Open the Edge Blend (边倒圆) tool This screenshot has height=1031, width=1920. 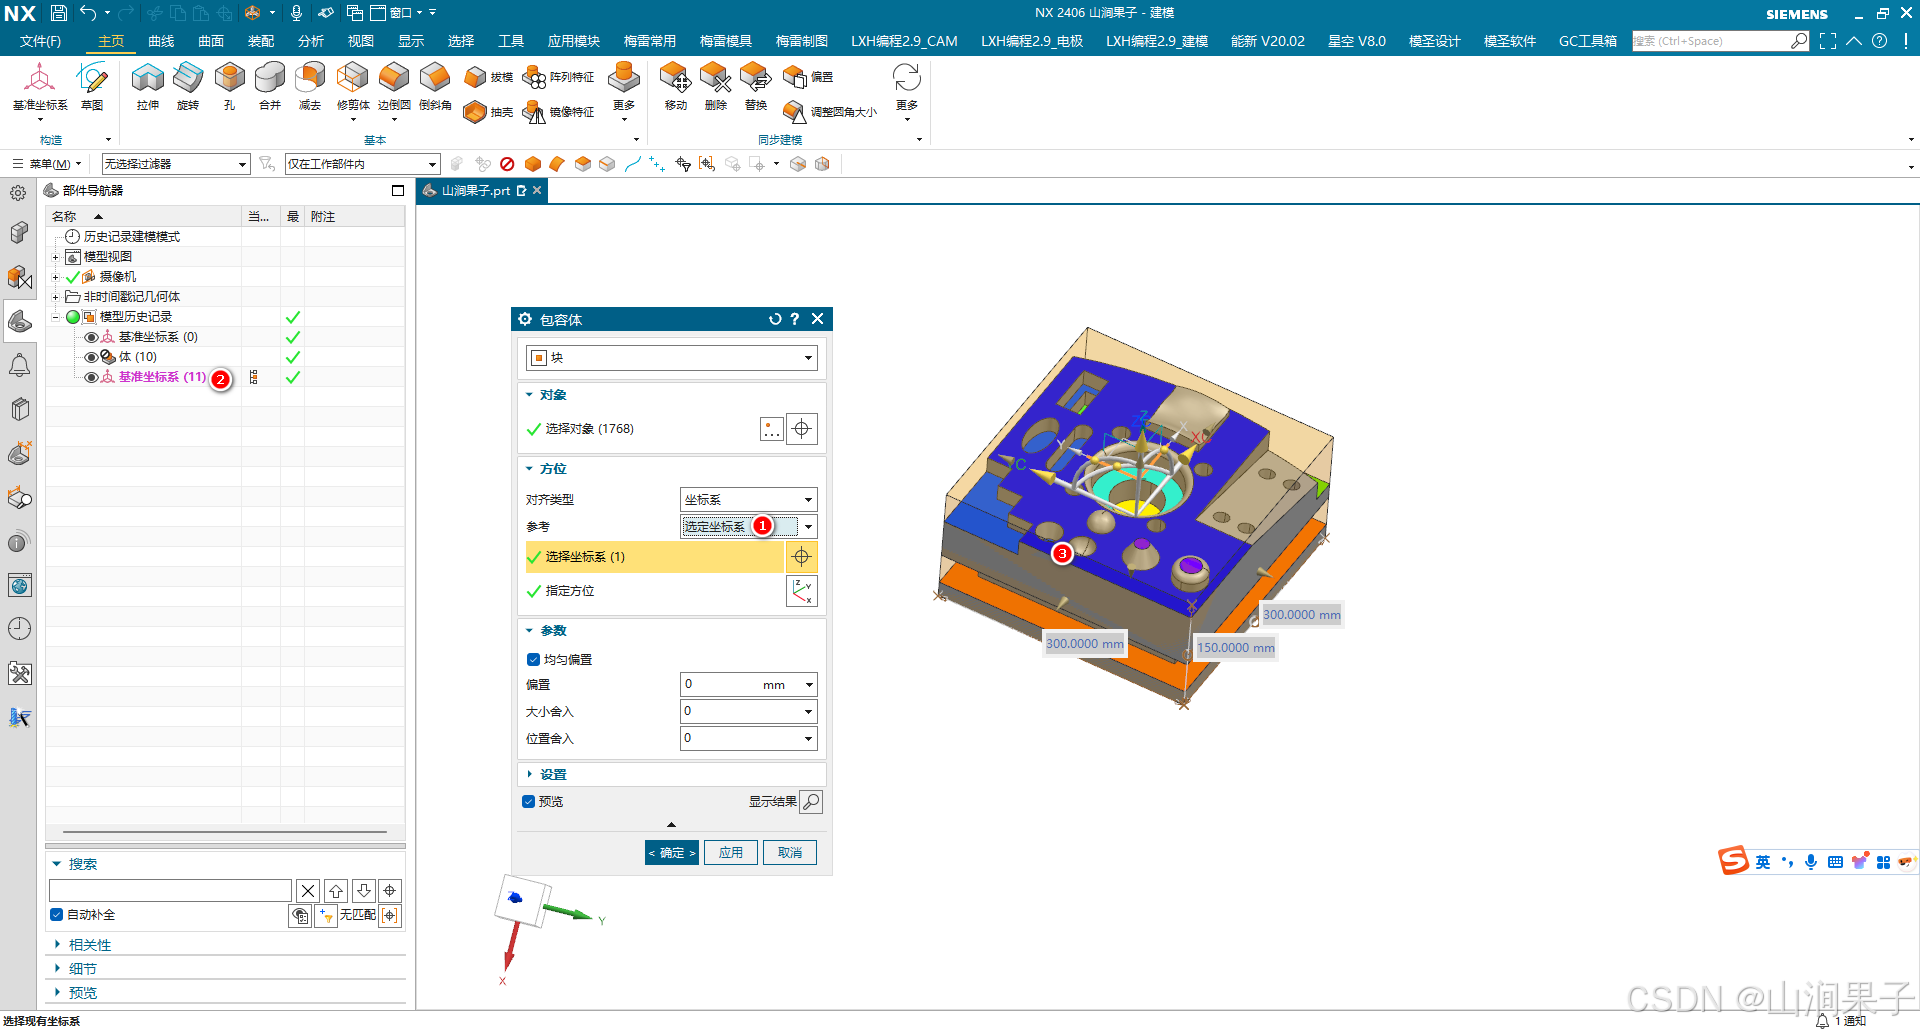point(394,78)
